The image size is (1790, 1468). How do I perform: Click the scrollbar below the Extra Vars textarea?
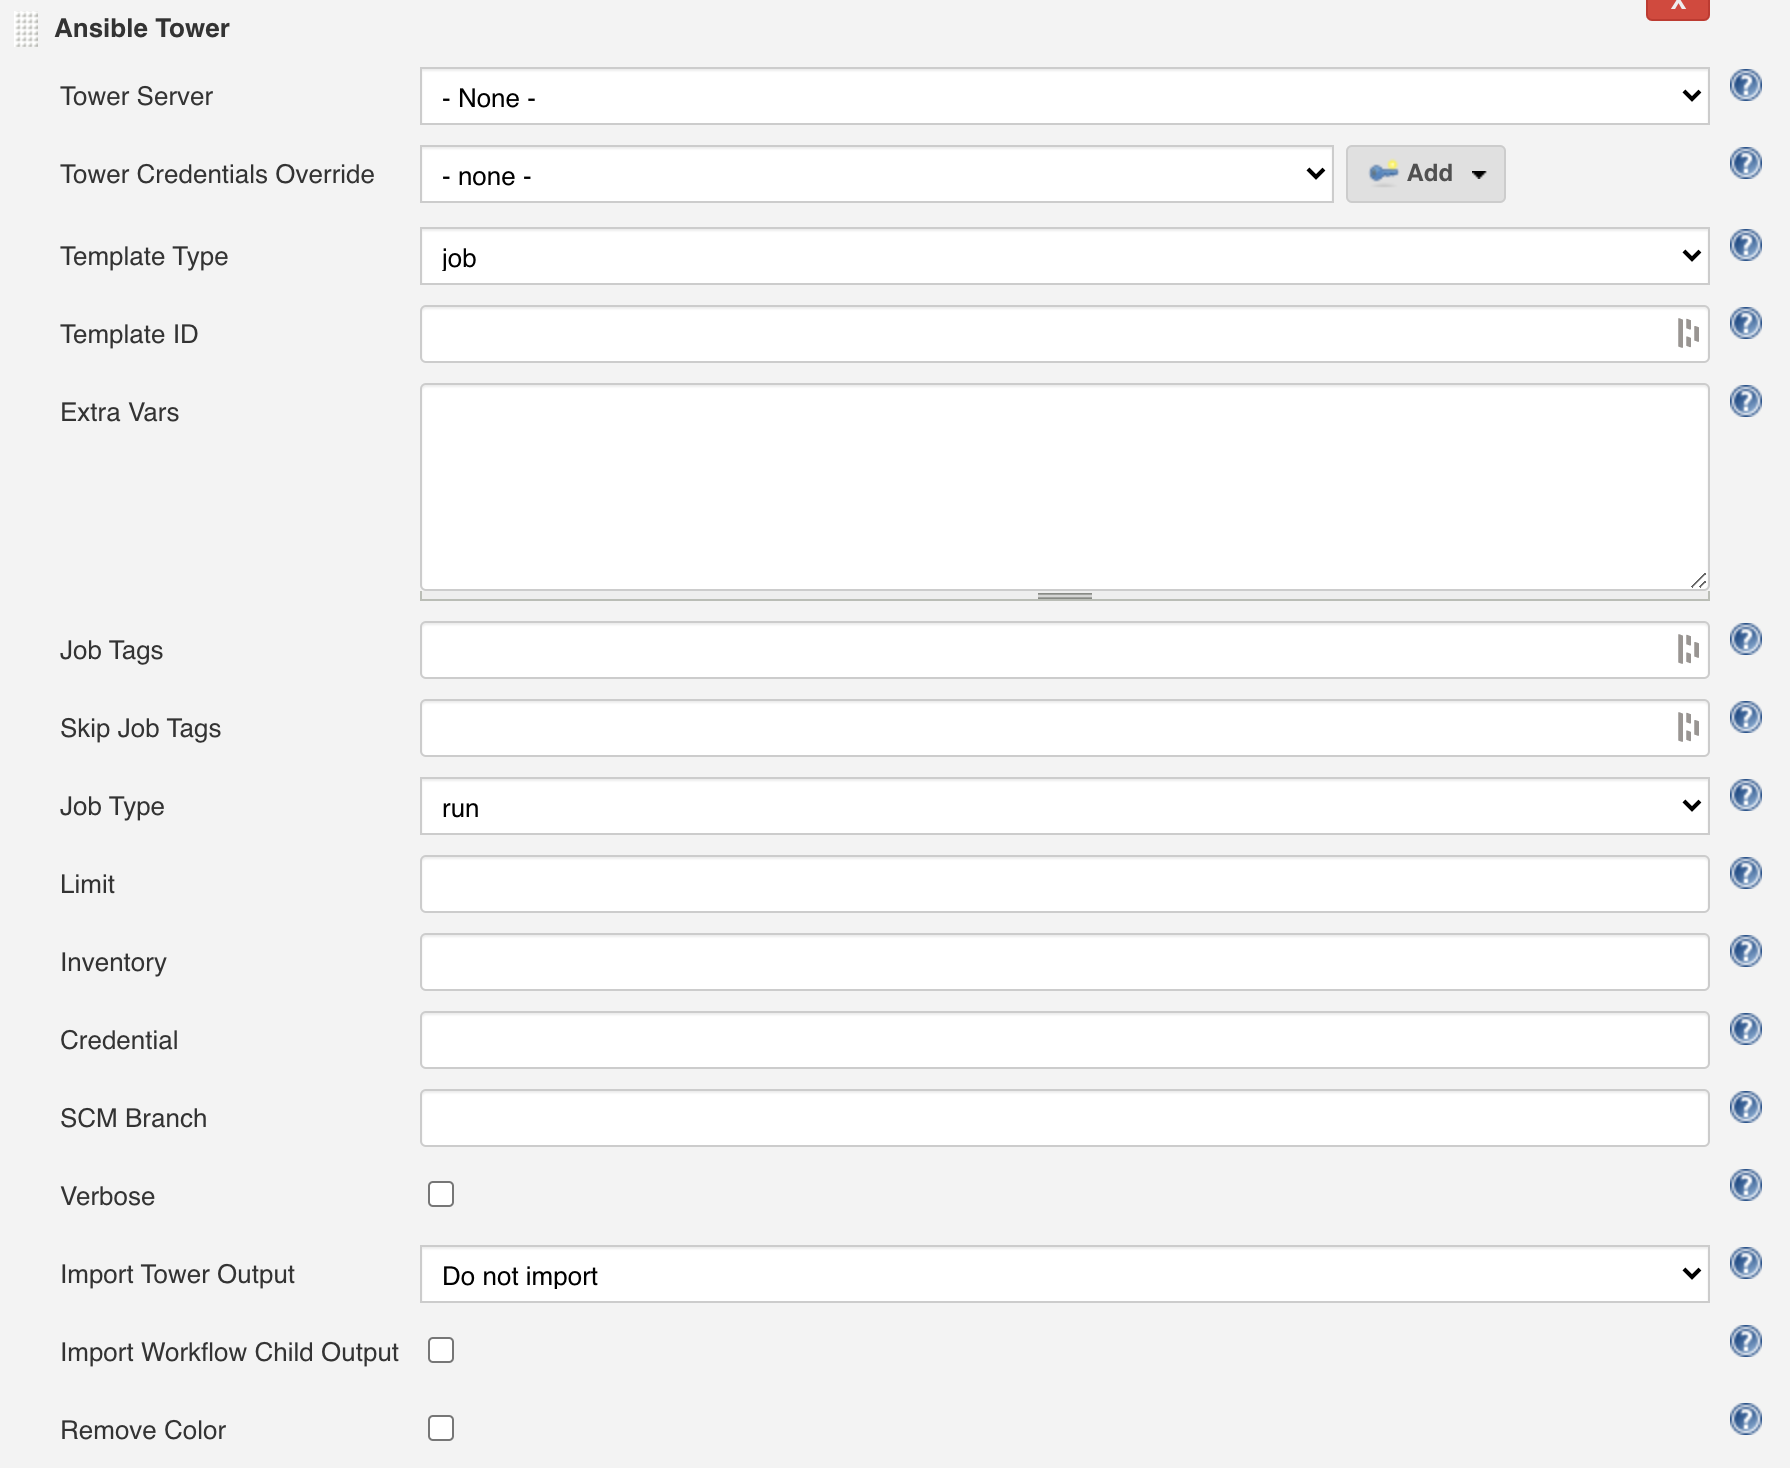click(x=1063, y=594)
